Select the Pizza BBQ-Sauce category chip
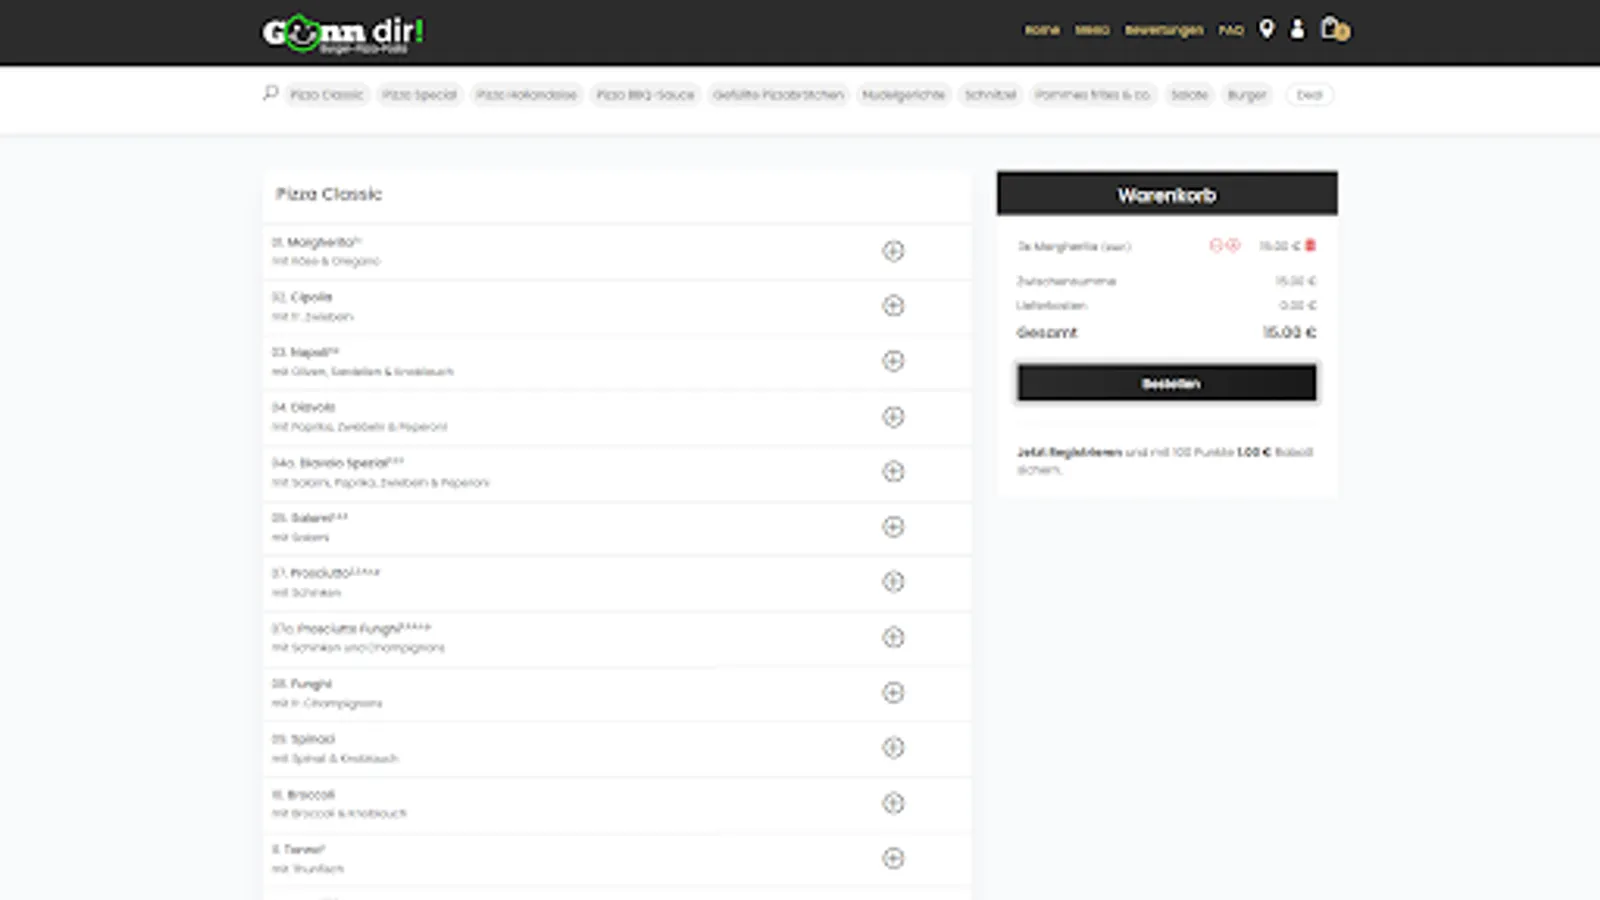The height and width of the screenshot is (900, 1600). pyautogui.click(x=645, y=95)
